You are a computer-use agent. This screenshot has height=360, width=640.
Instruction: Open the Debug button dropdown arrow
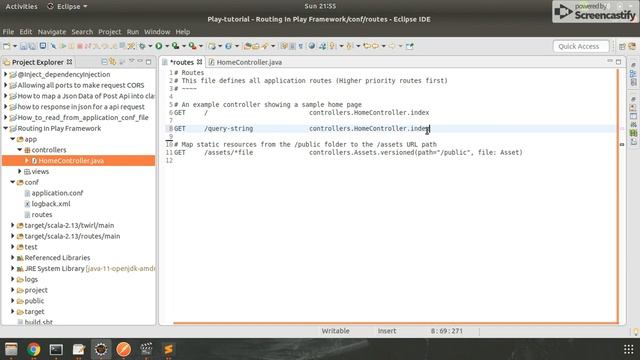[x=150, y=46]
